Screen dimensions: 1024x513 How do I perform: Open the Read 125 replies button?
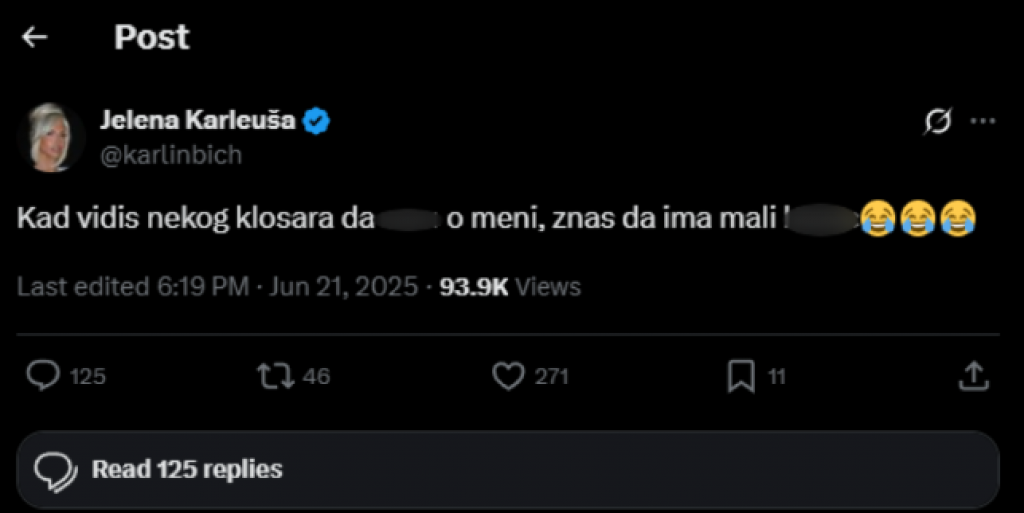tap(508, 469)
